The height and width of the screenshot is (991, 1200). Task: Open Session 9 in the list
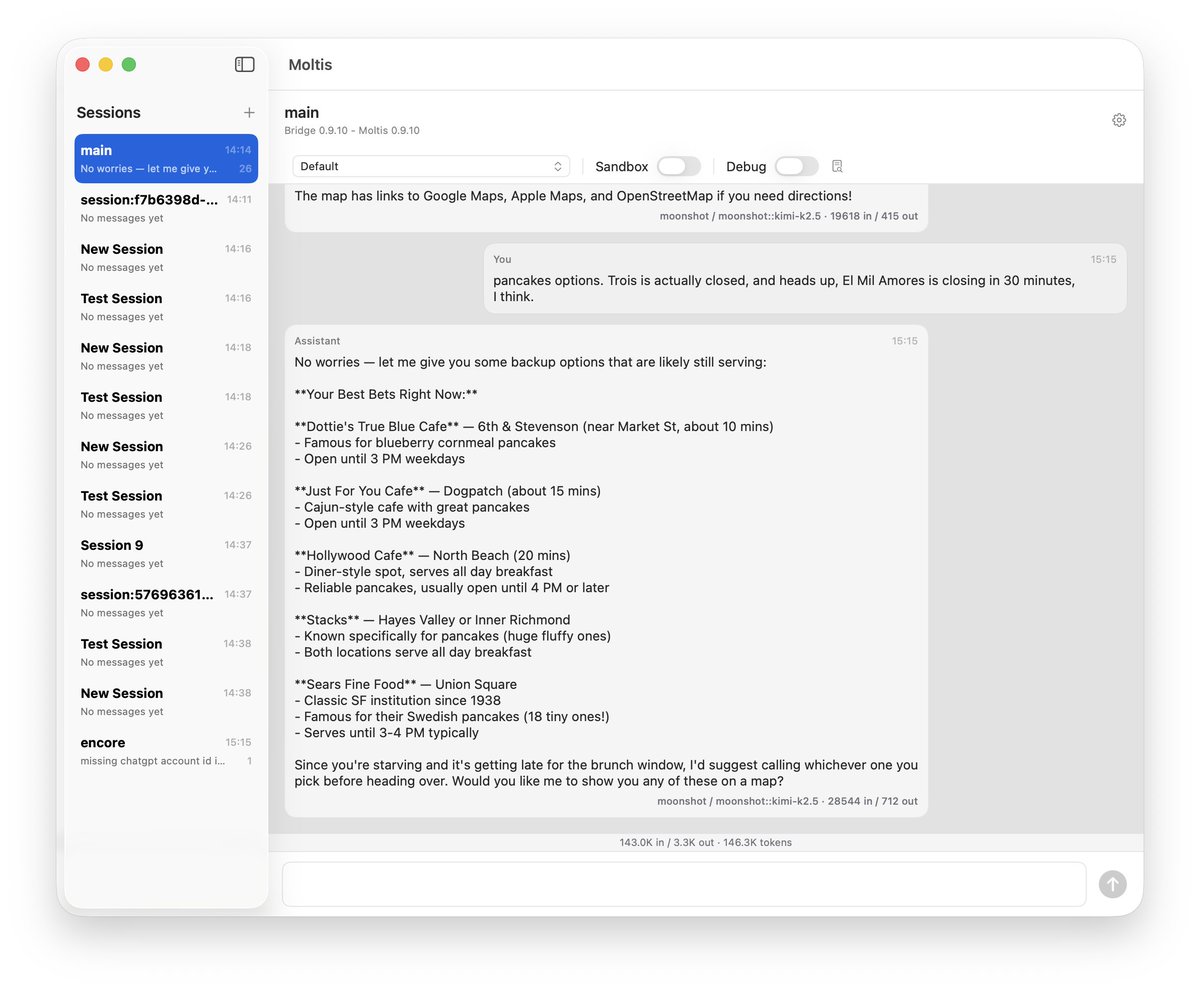coord(166,553)
